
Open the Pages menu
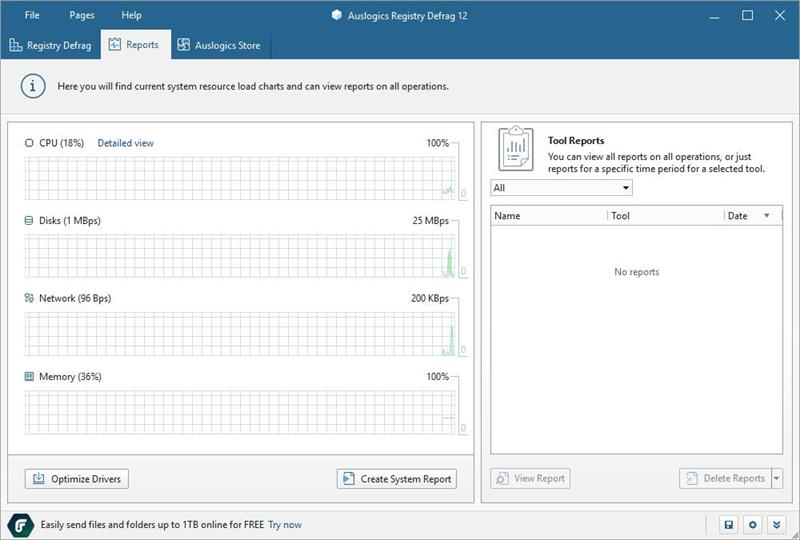pyautogui.click(x=82, y=15)
